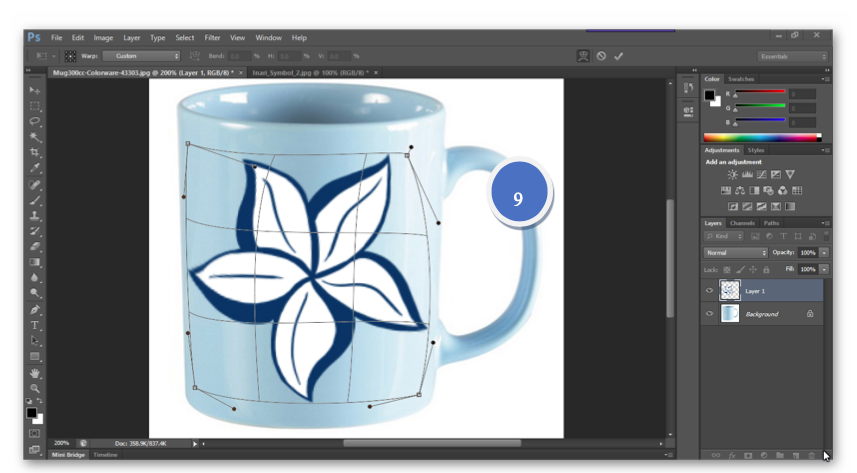Open the Warp style dropdown showing Custom
The height and width of the screenshot is (473, 857).
[x=141, y=56]
